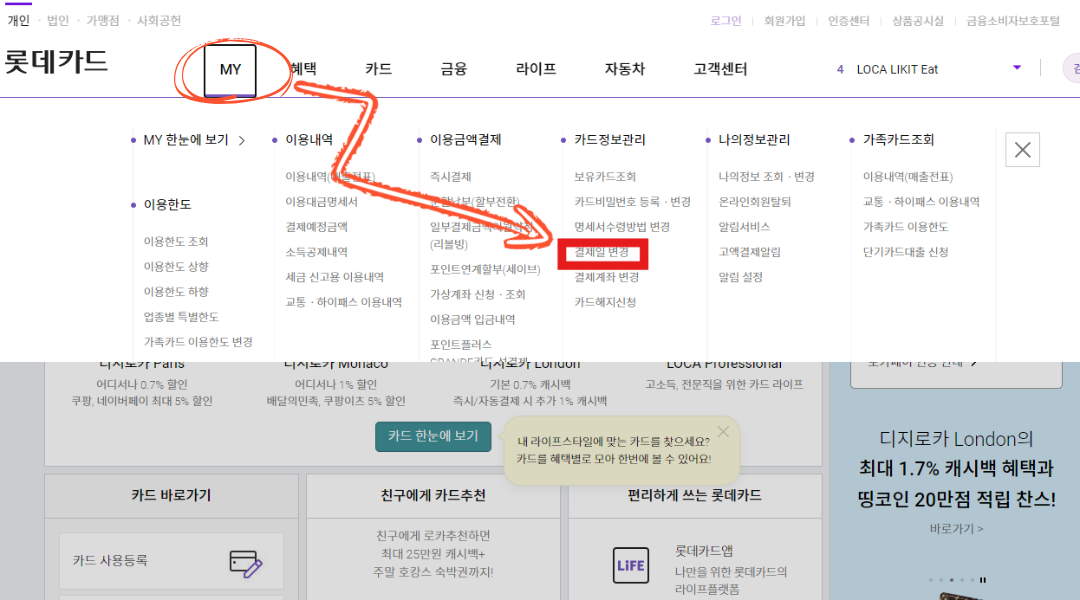Select 결제계좌 변경 menu item

coord(607,277)
